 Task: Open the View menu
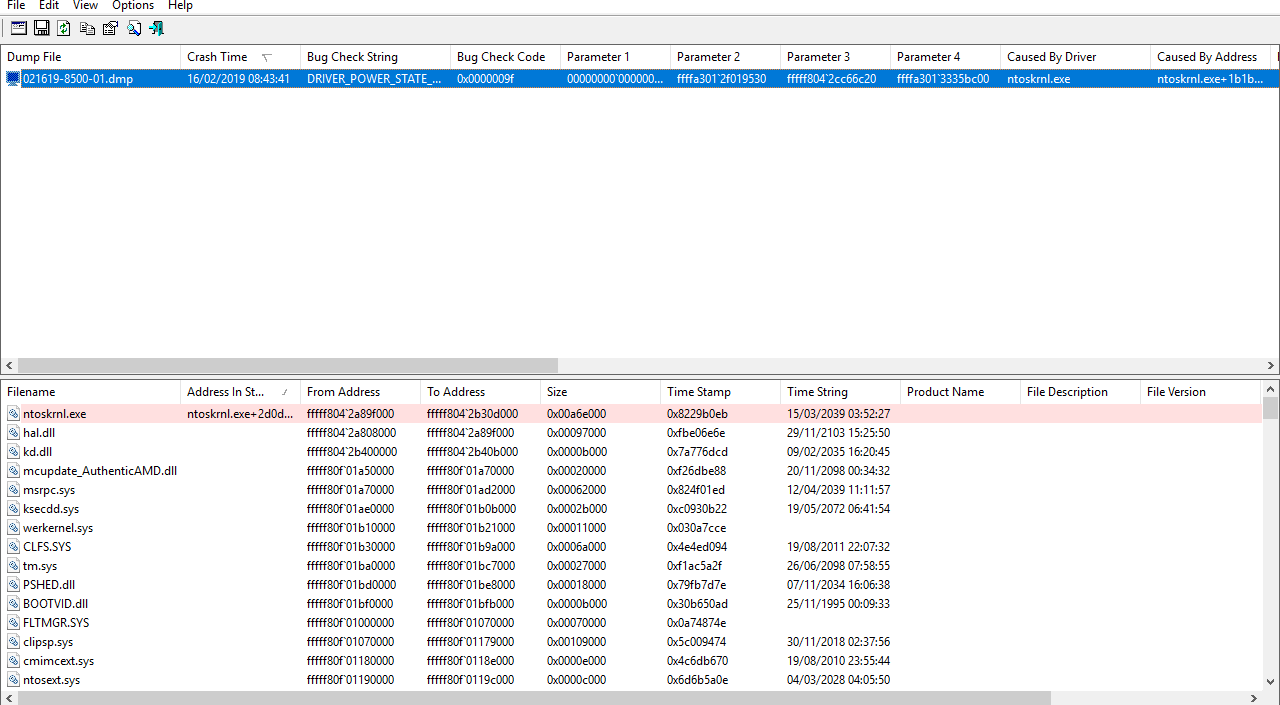[x=85, y=6]
